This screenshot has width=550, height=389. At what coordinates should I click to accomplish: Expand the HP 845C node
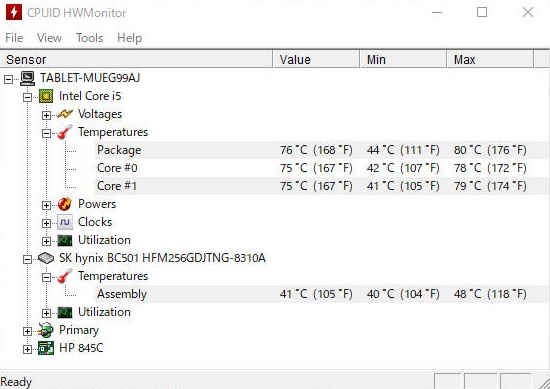point(27,349)
